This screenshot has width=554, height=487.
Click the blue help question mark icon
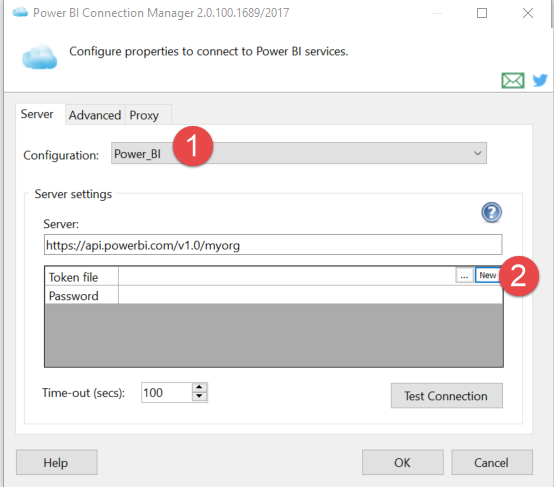pos(491,212)
